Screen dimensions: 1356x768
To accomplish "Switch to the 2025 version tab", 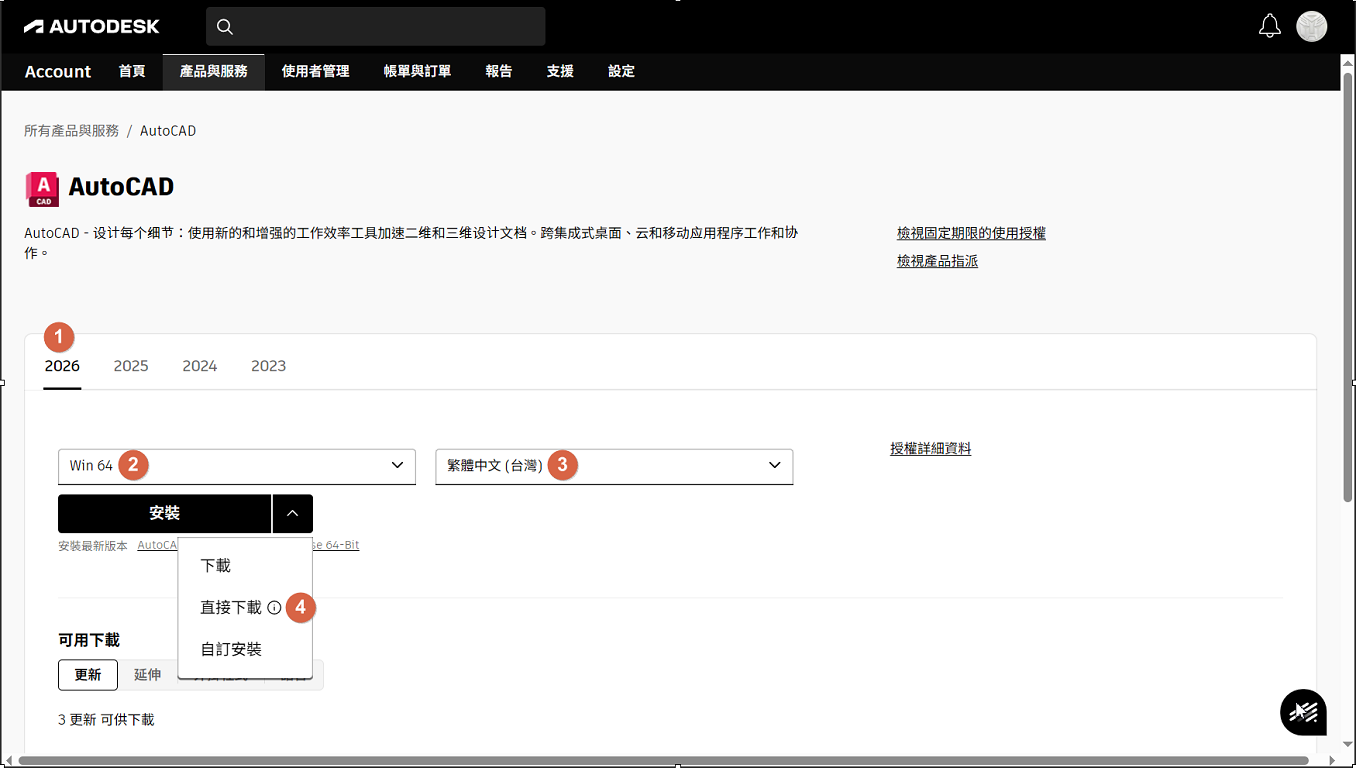I will point(131,366).
